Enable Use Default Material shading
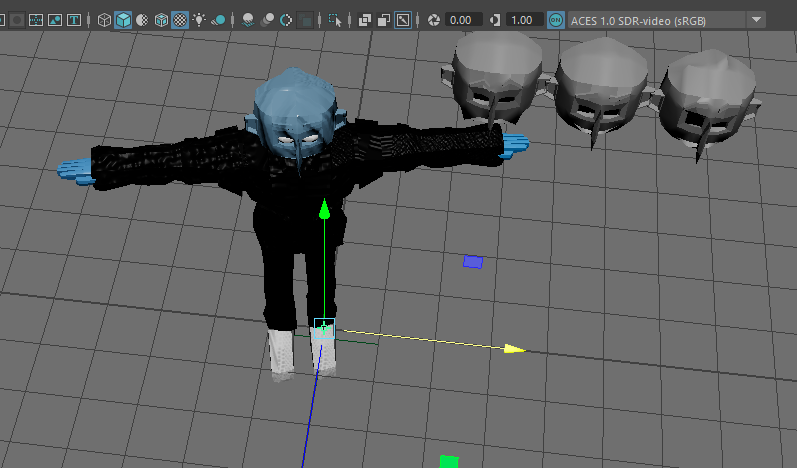The image size is (797, 468). (142, 20)
